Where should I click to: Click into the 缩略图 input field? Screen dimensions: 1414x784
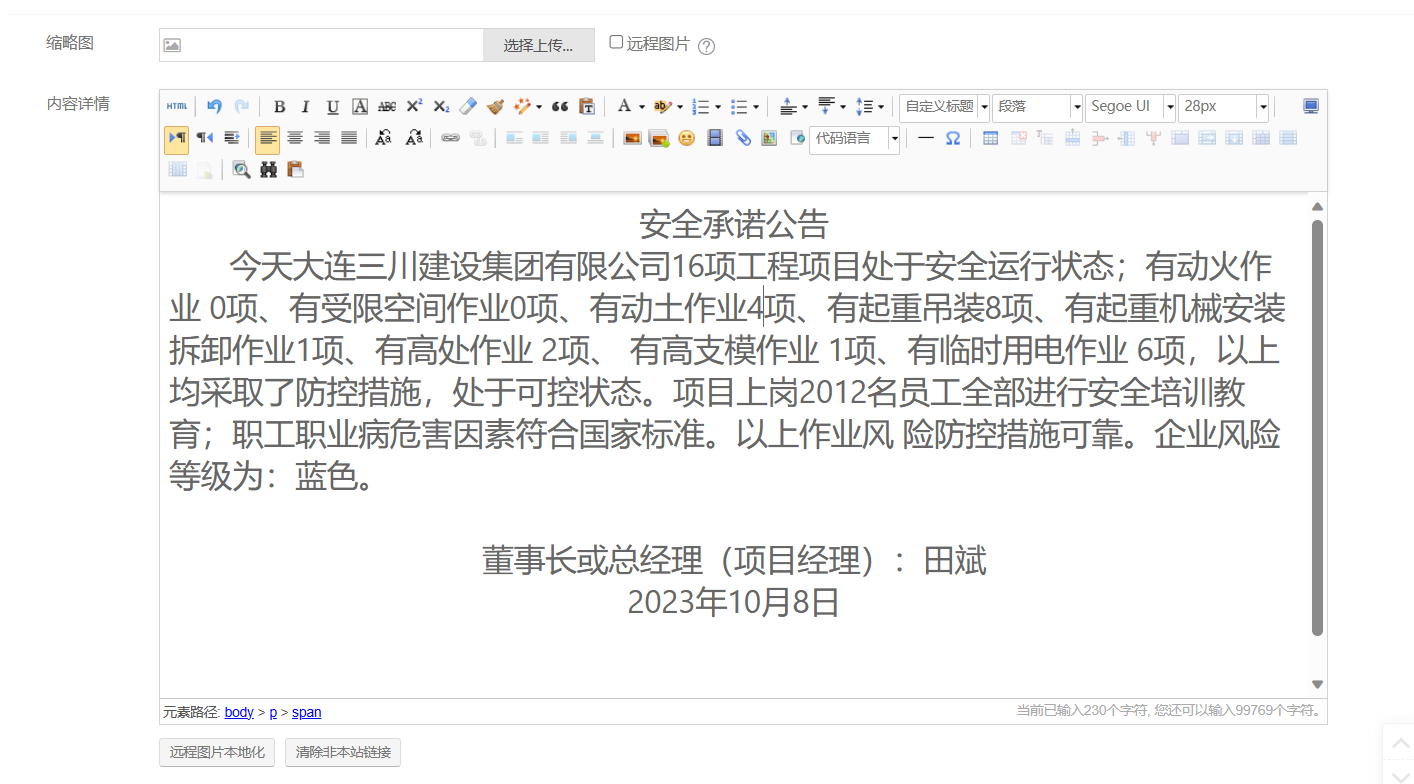click(321, 45)
